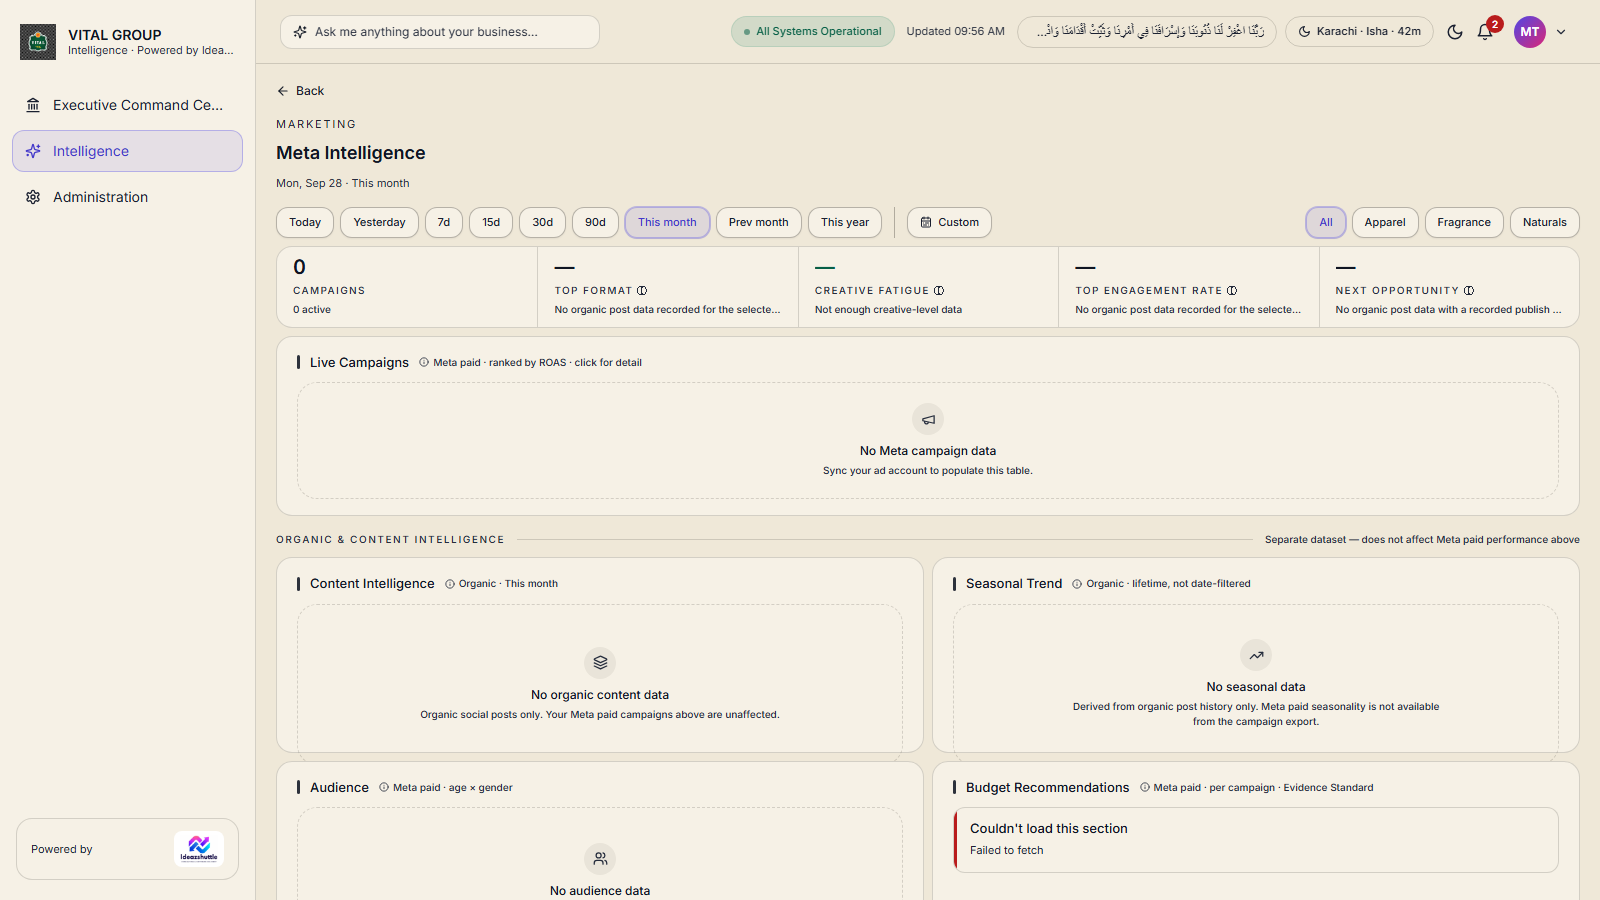
Task: Click info icon beside Budget Recommendations
Action: 1145,788
